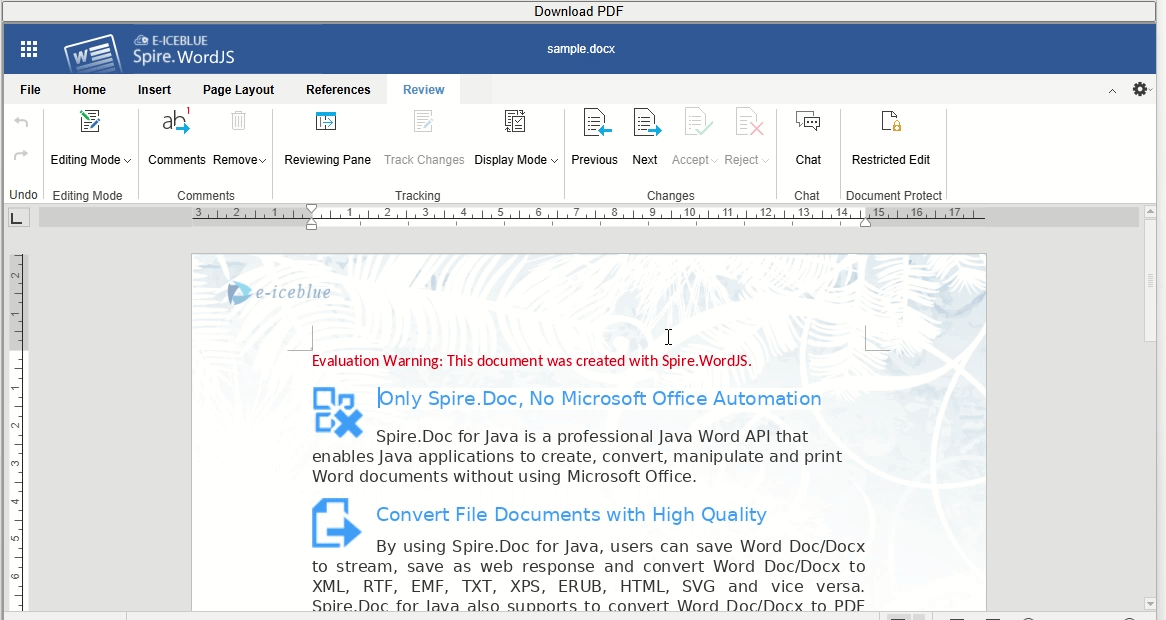Open the Reject dropdown arrow

coord(765,161)
